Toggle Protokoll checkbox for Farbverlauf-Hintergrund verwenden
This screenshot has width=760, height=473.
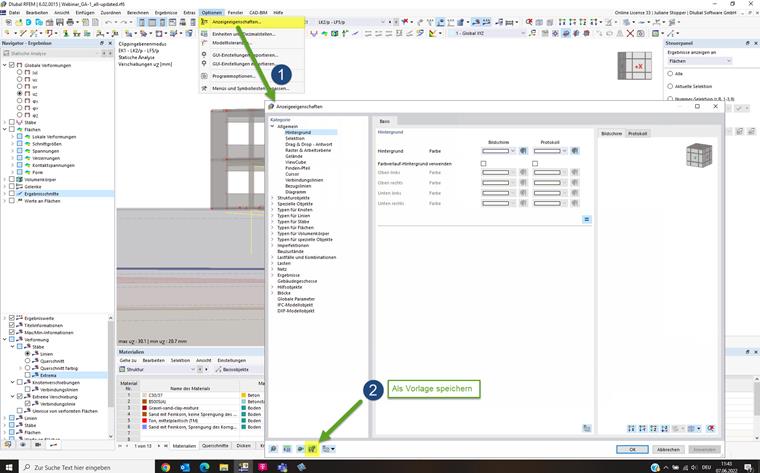535,164
